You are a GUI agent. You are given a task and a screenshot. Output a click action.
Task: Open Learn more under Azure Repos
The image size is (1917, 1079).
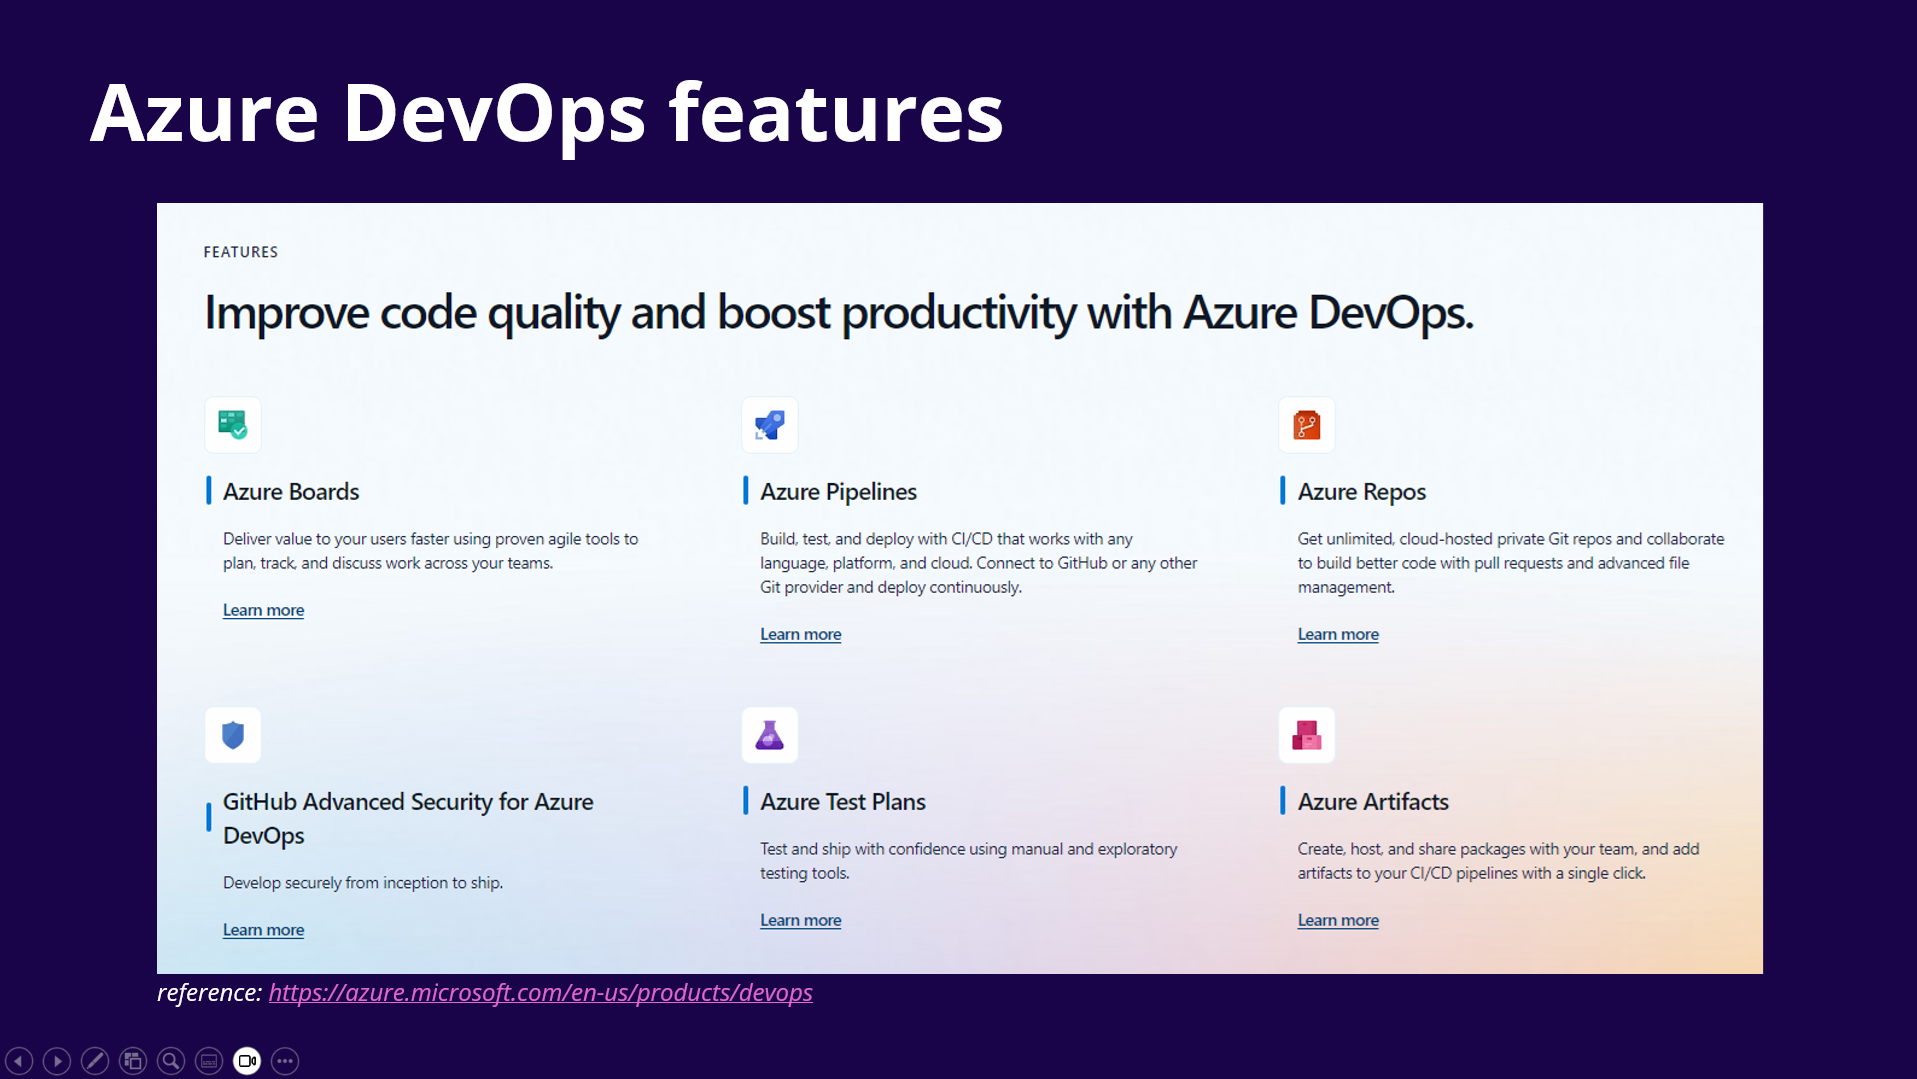click(1338, 634)
